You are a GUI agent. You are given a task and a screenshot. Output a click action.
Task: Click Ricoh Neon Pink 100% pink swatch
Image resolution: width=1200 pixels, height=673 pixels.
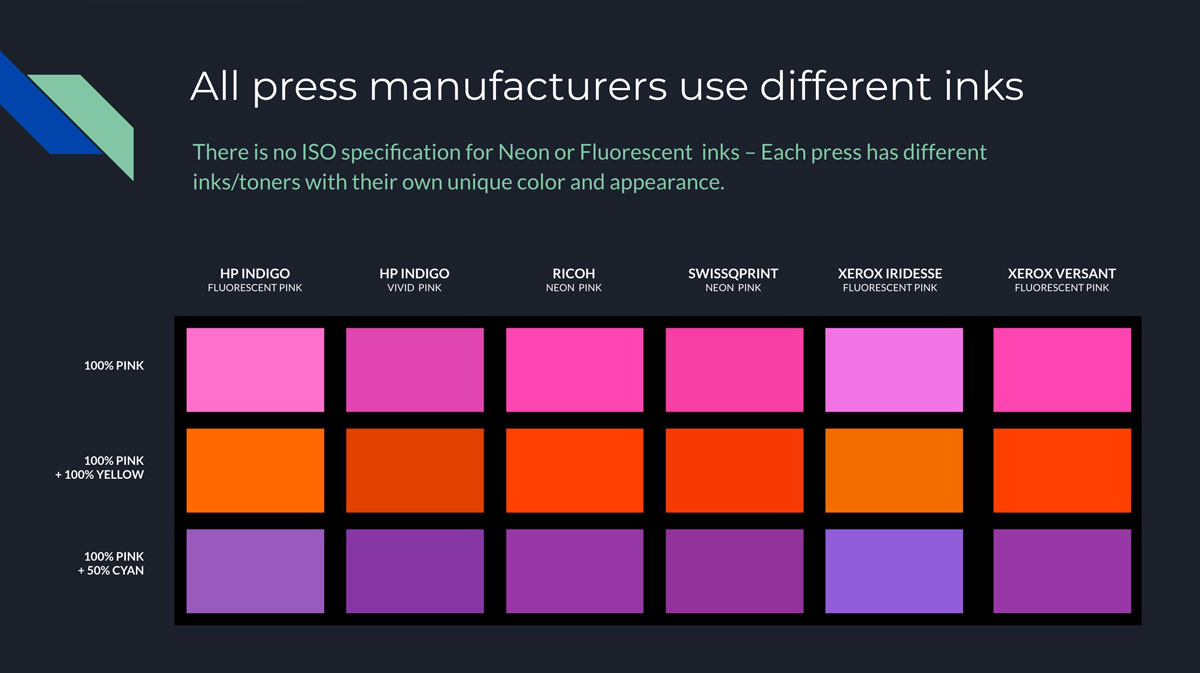click(575, 370)
